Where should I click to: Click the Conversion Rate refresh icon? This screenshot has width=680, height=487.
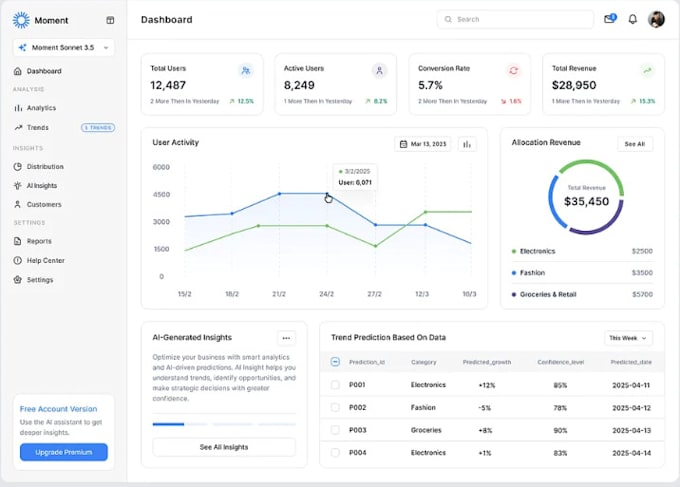tap(514, 71)
